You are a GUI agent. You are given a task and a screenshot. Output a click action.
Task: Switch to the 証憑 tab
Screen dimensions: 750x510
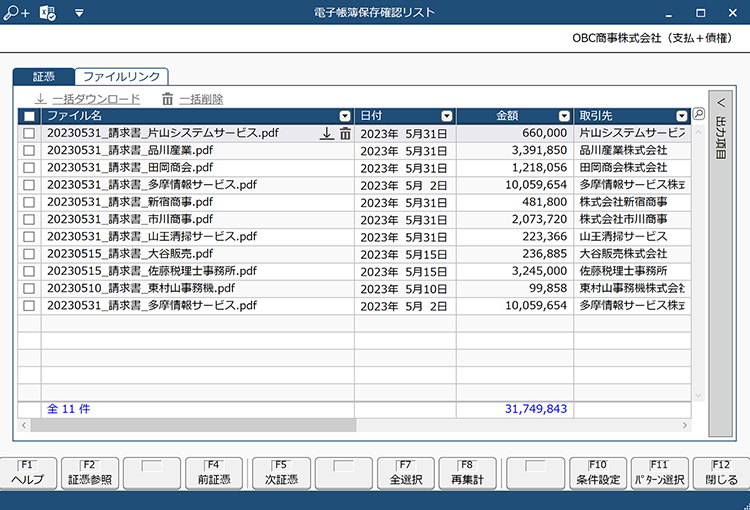pyautogui.click(x=44, y=77)
